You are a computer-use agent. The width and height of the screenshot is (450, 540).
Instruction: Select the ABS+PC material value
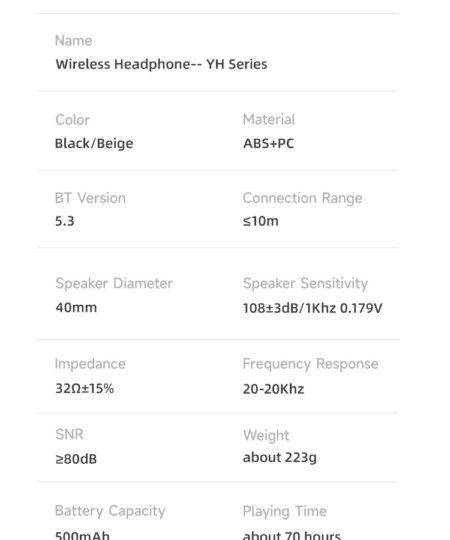pos(269,144)
